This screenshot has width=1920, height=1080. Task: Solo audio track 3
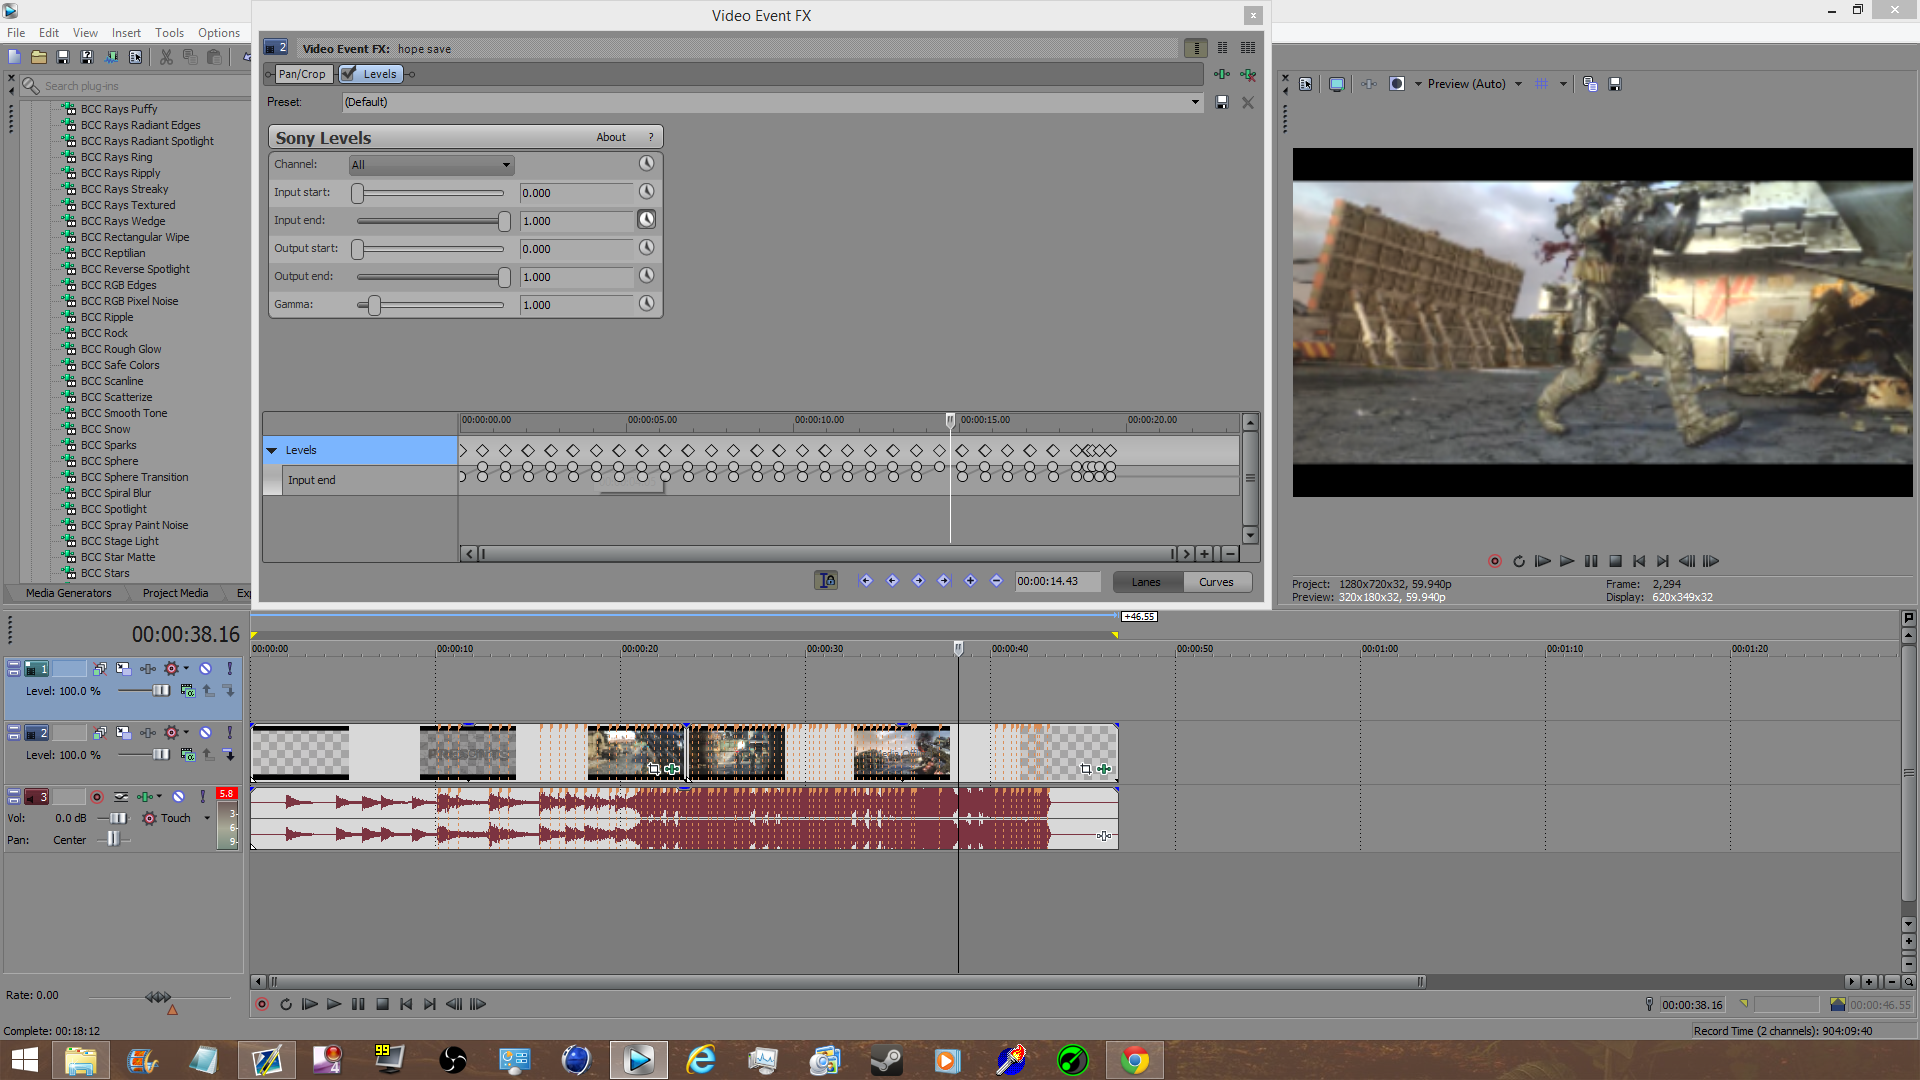[202, 797]
